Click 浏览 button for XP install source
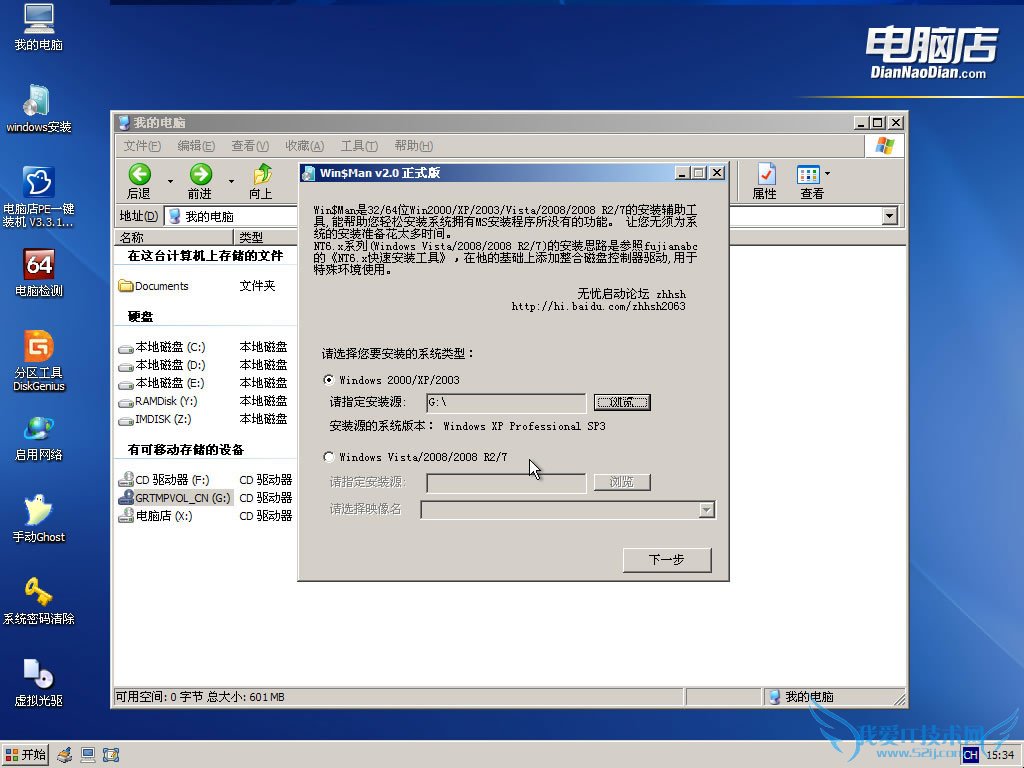This screenshot has height=768, width=1024. click(622, 402)
